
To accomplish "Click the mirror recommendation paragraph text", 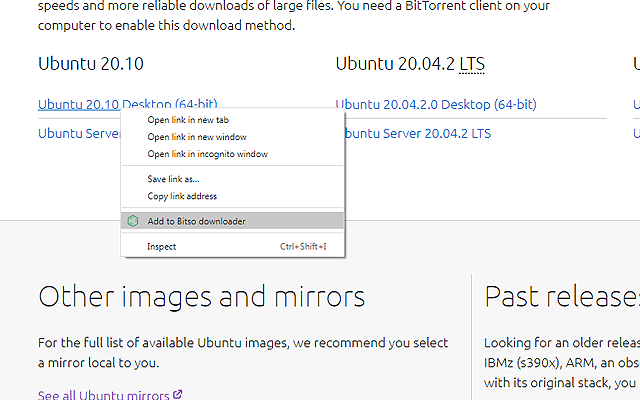I will [243, 353].
